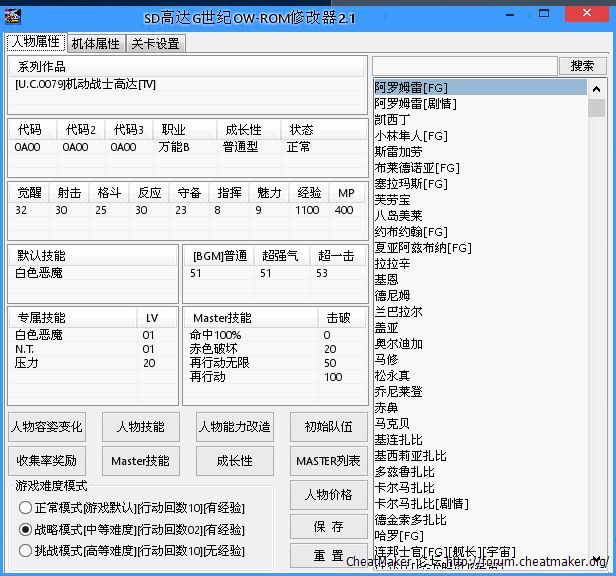The width and height of the screenshot is (616, 576).
Task: Click the 重置 reset button
Action: pyautogui.click(x=329, y=556)
